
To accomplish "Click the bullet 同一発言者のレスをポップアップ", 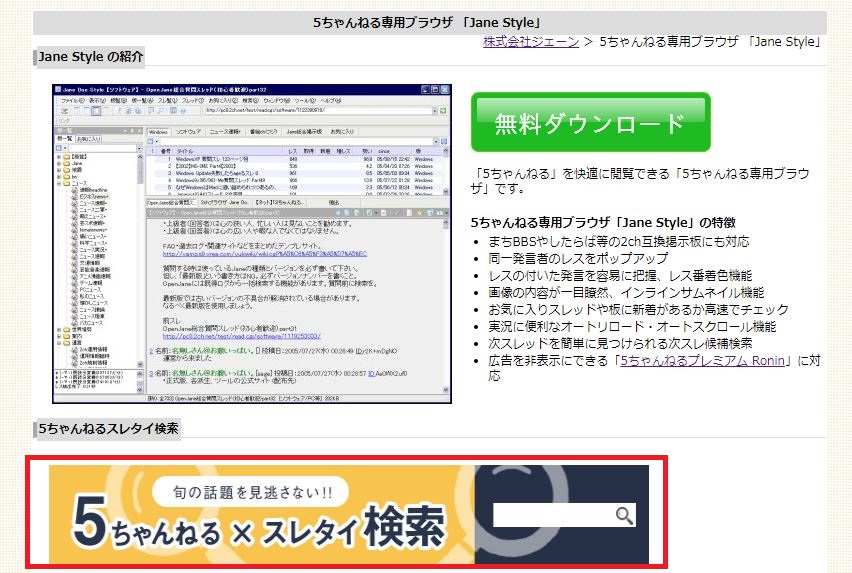I will 578,259.
